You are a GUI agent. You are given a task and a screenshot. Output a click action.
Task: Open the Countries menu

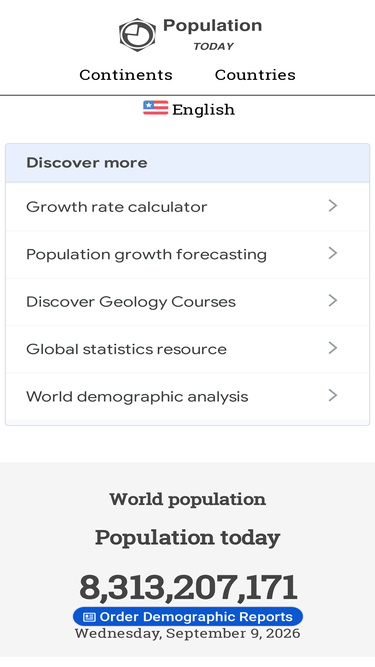coord(255,75)
